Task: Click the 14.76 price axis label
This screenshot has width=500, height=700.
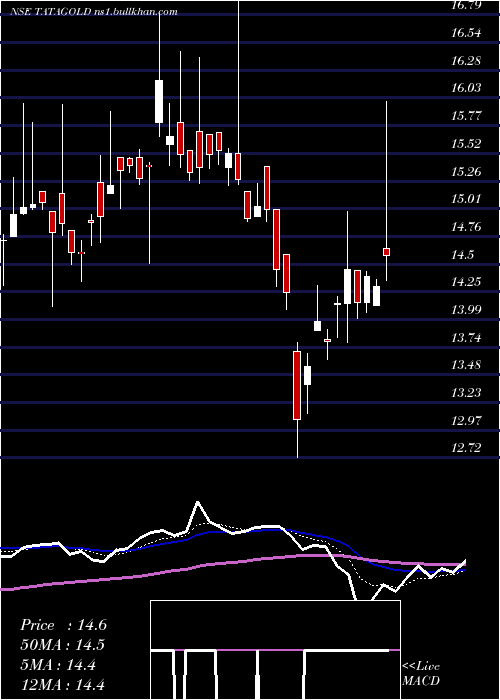Action: pos(466,227)
